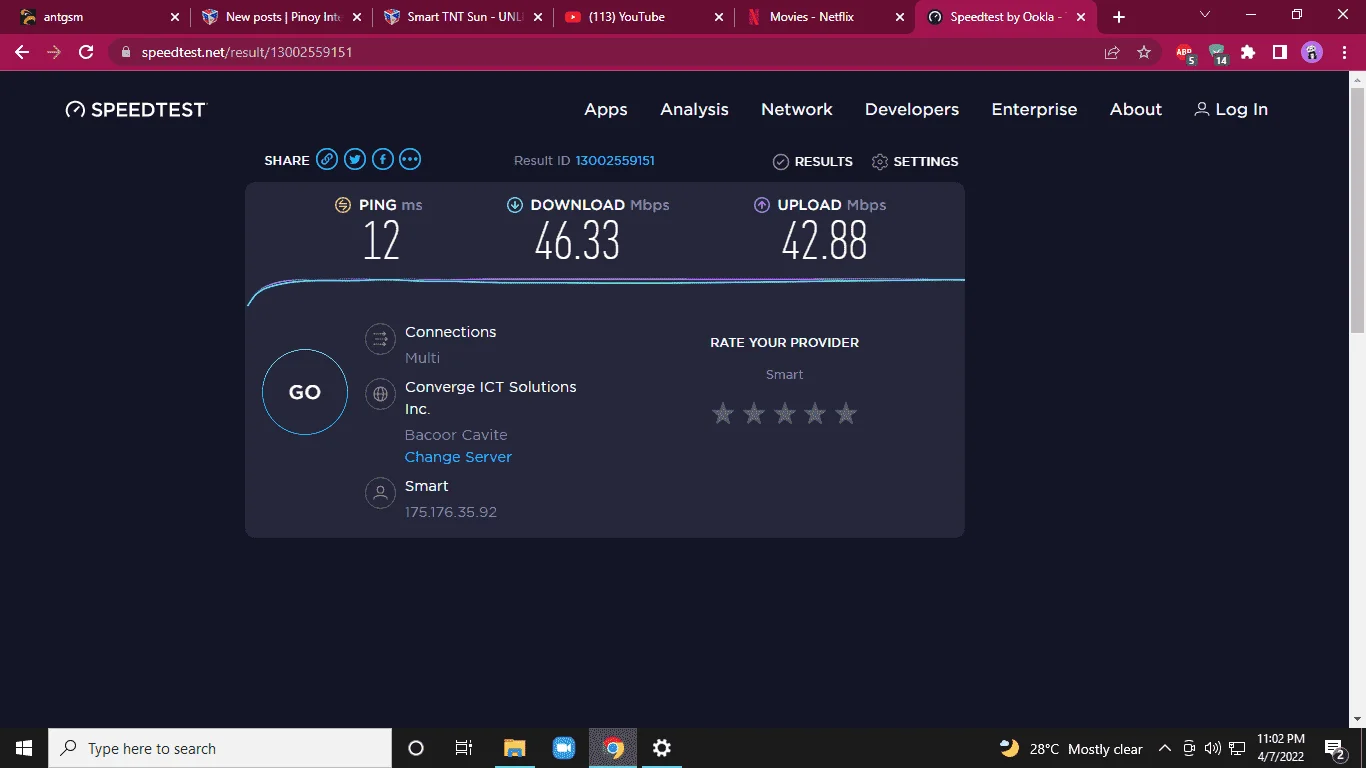Click the GO button to start test
Image resolution: width=1366 pixels, height=768 pixels.
tap(305, 392)
